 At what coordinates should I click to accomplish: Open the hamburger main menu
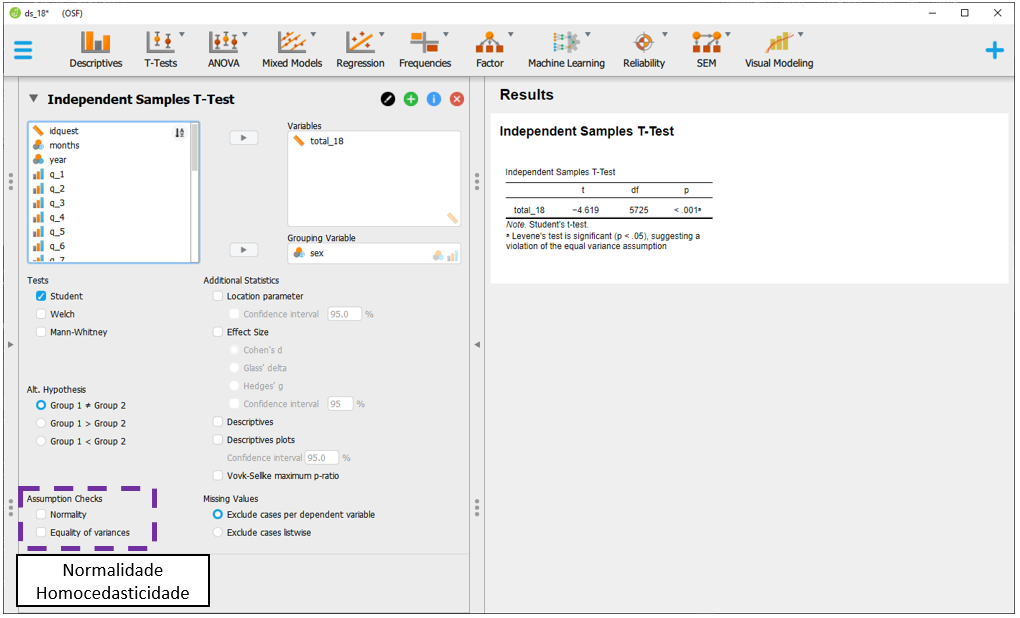23,50
